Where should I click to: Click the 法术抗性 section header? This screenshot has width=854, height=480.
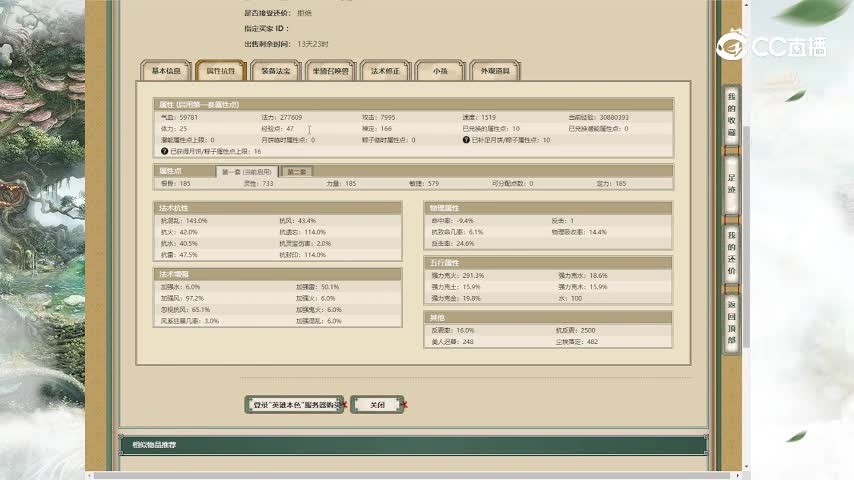(278, 208)
